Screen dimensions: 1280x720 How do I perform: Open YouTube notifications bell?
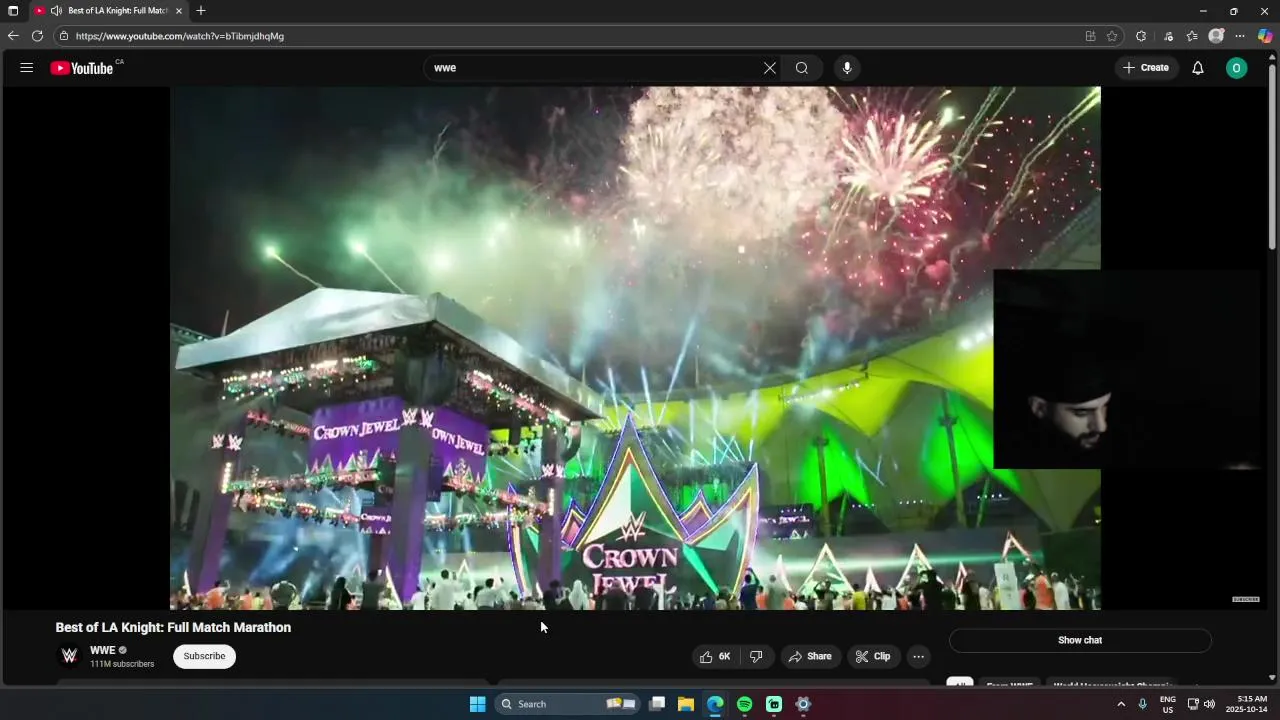click(x=1198, y=68)
